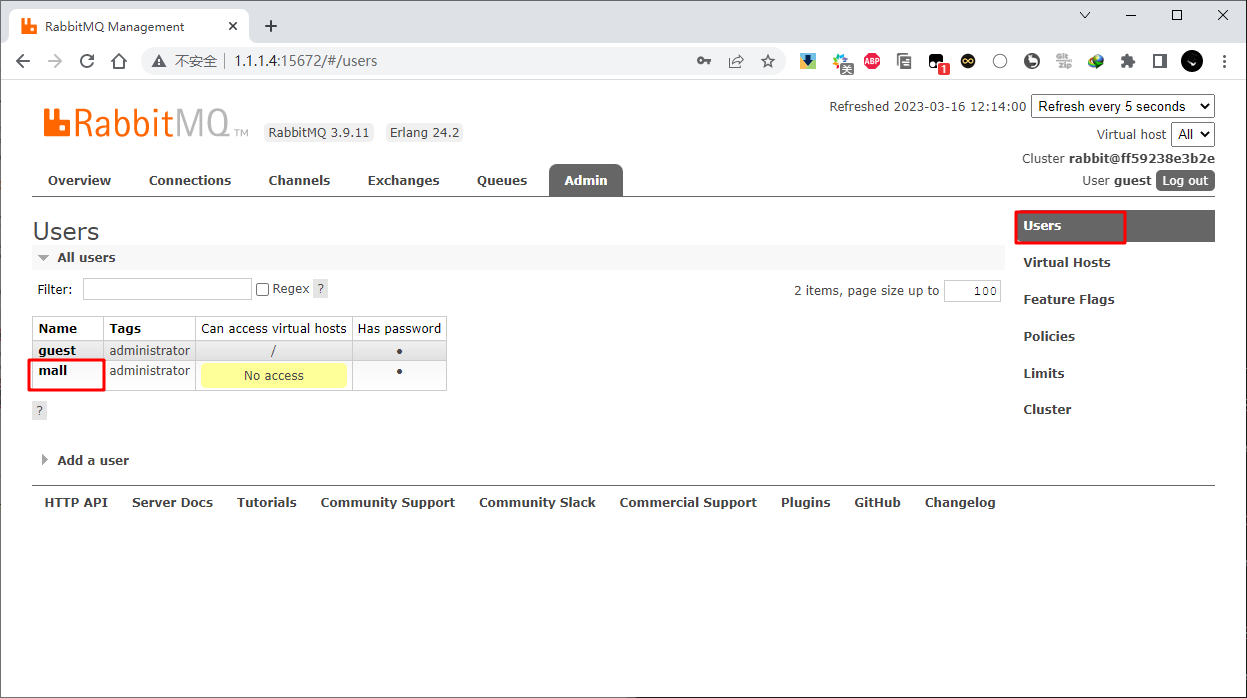Click the saved passwords key icon
The width and height of the screenshot is (1247, 698).
(704, 61)
